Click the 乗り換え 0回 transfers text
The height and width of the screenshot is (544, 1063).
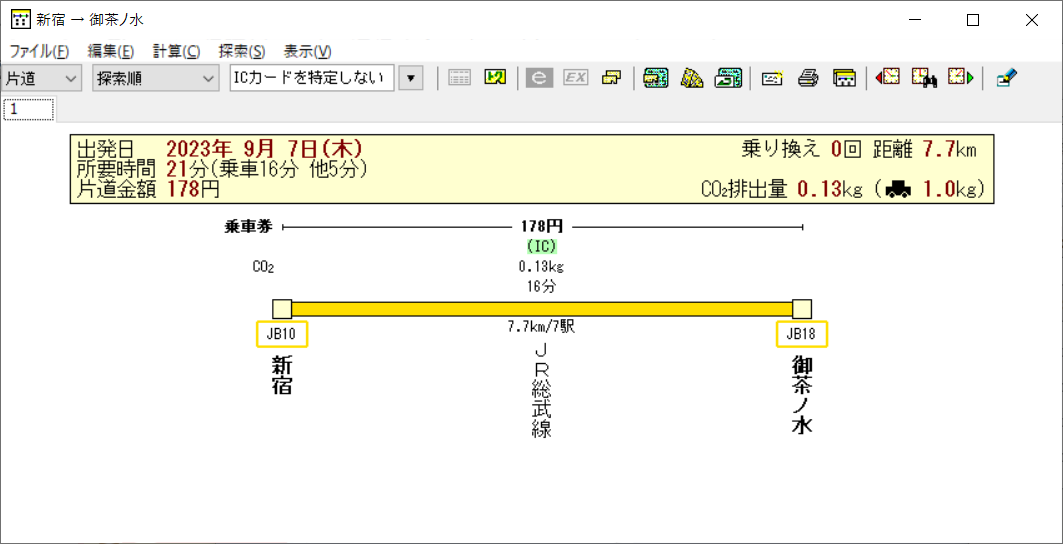pos(802,149)
